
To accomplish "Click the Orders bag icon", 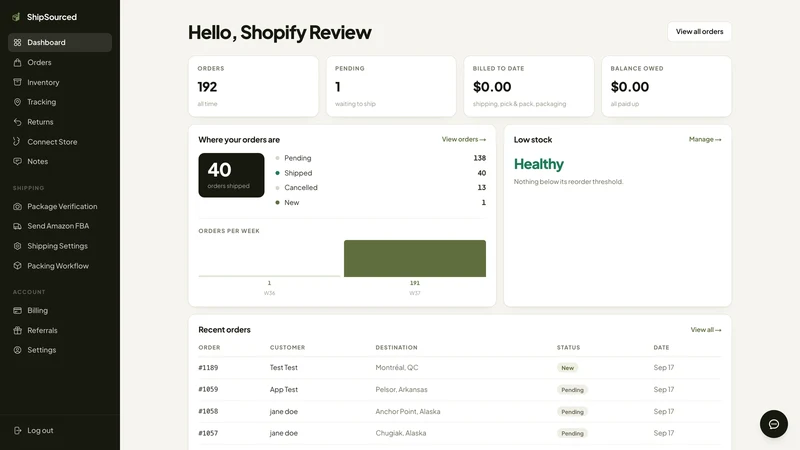I will pyautogui.click(x=17, y=62).
